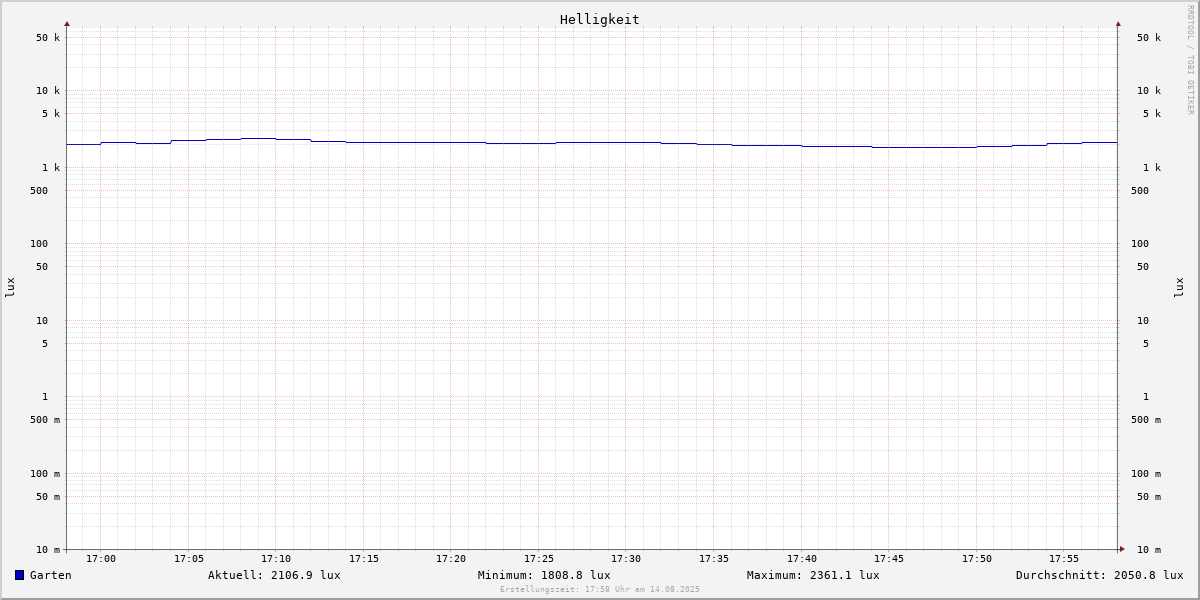Click the 17:00 time axis label
This screenshot has height=600, width=1200.
coord(101,559)
